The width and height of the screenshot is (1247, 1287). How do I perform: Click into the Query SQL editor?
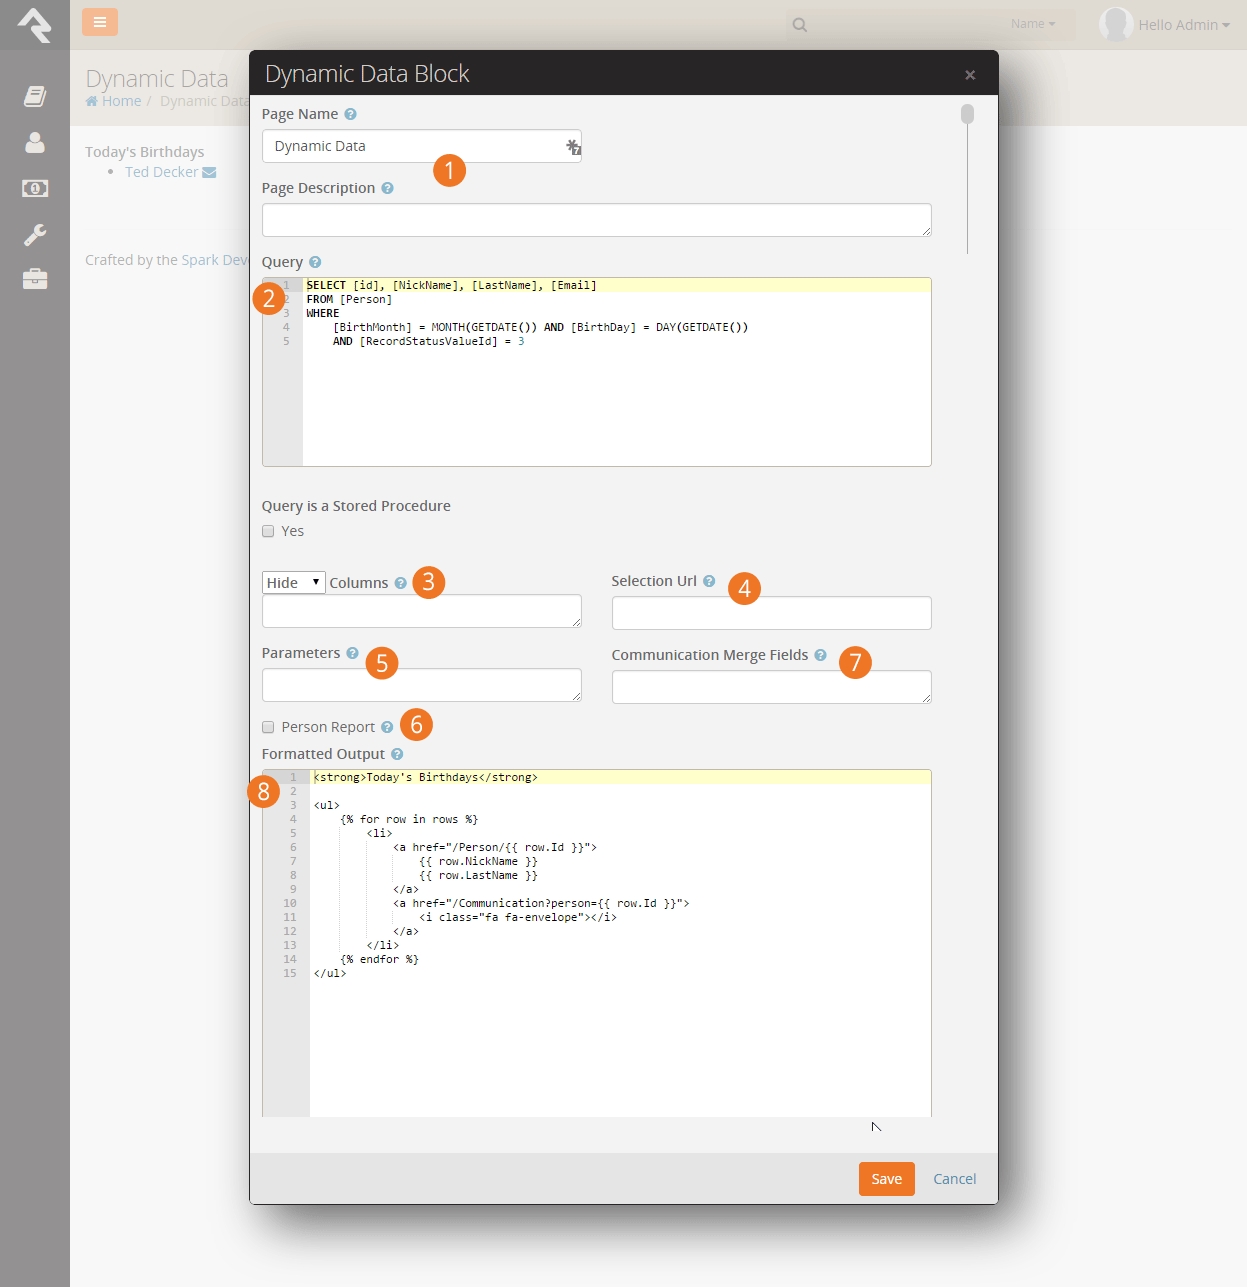(x=597, y=372)
